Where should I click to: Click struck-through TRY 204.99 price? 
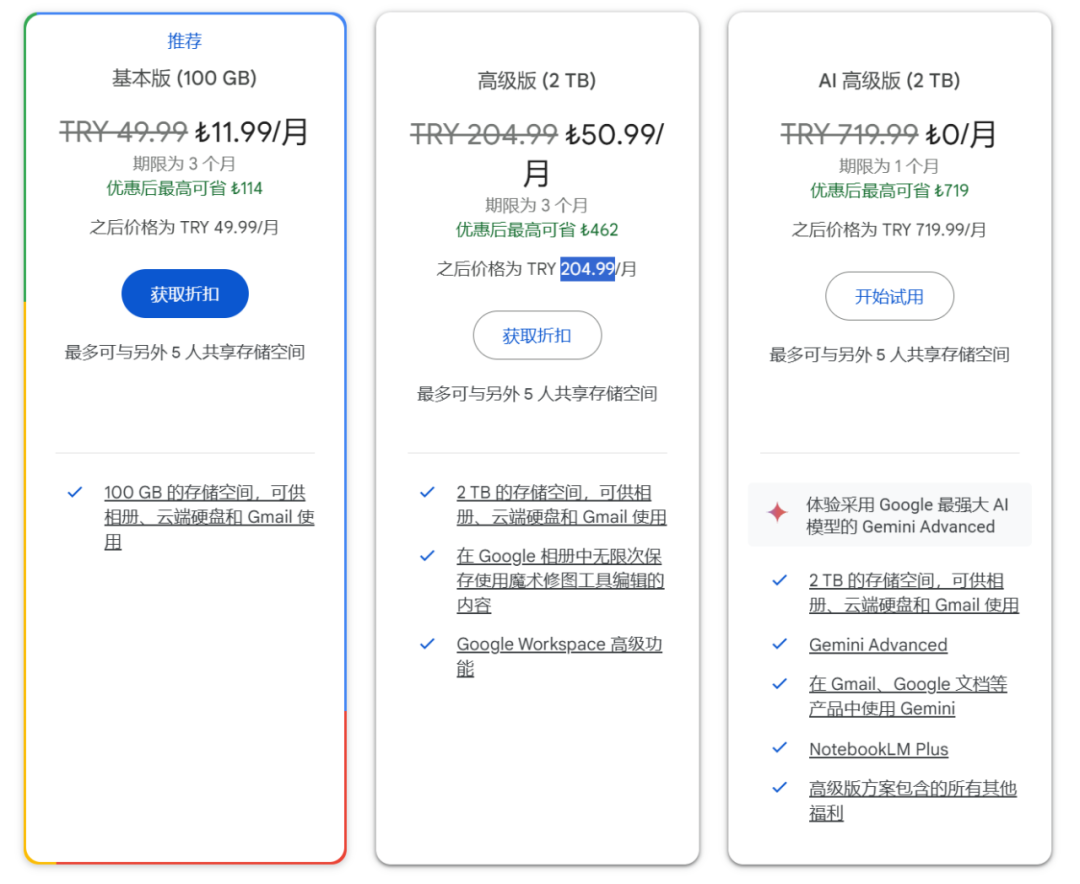(x=484, y=134)
